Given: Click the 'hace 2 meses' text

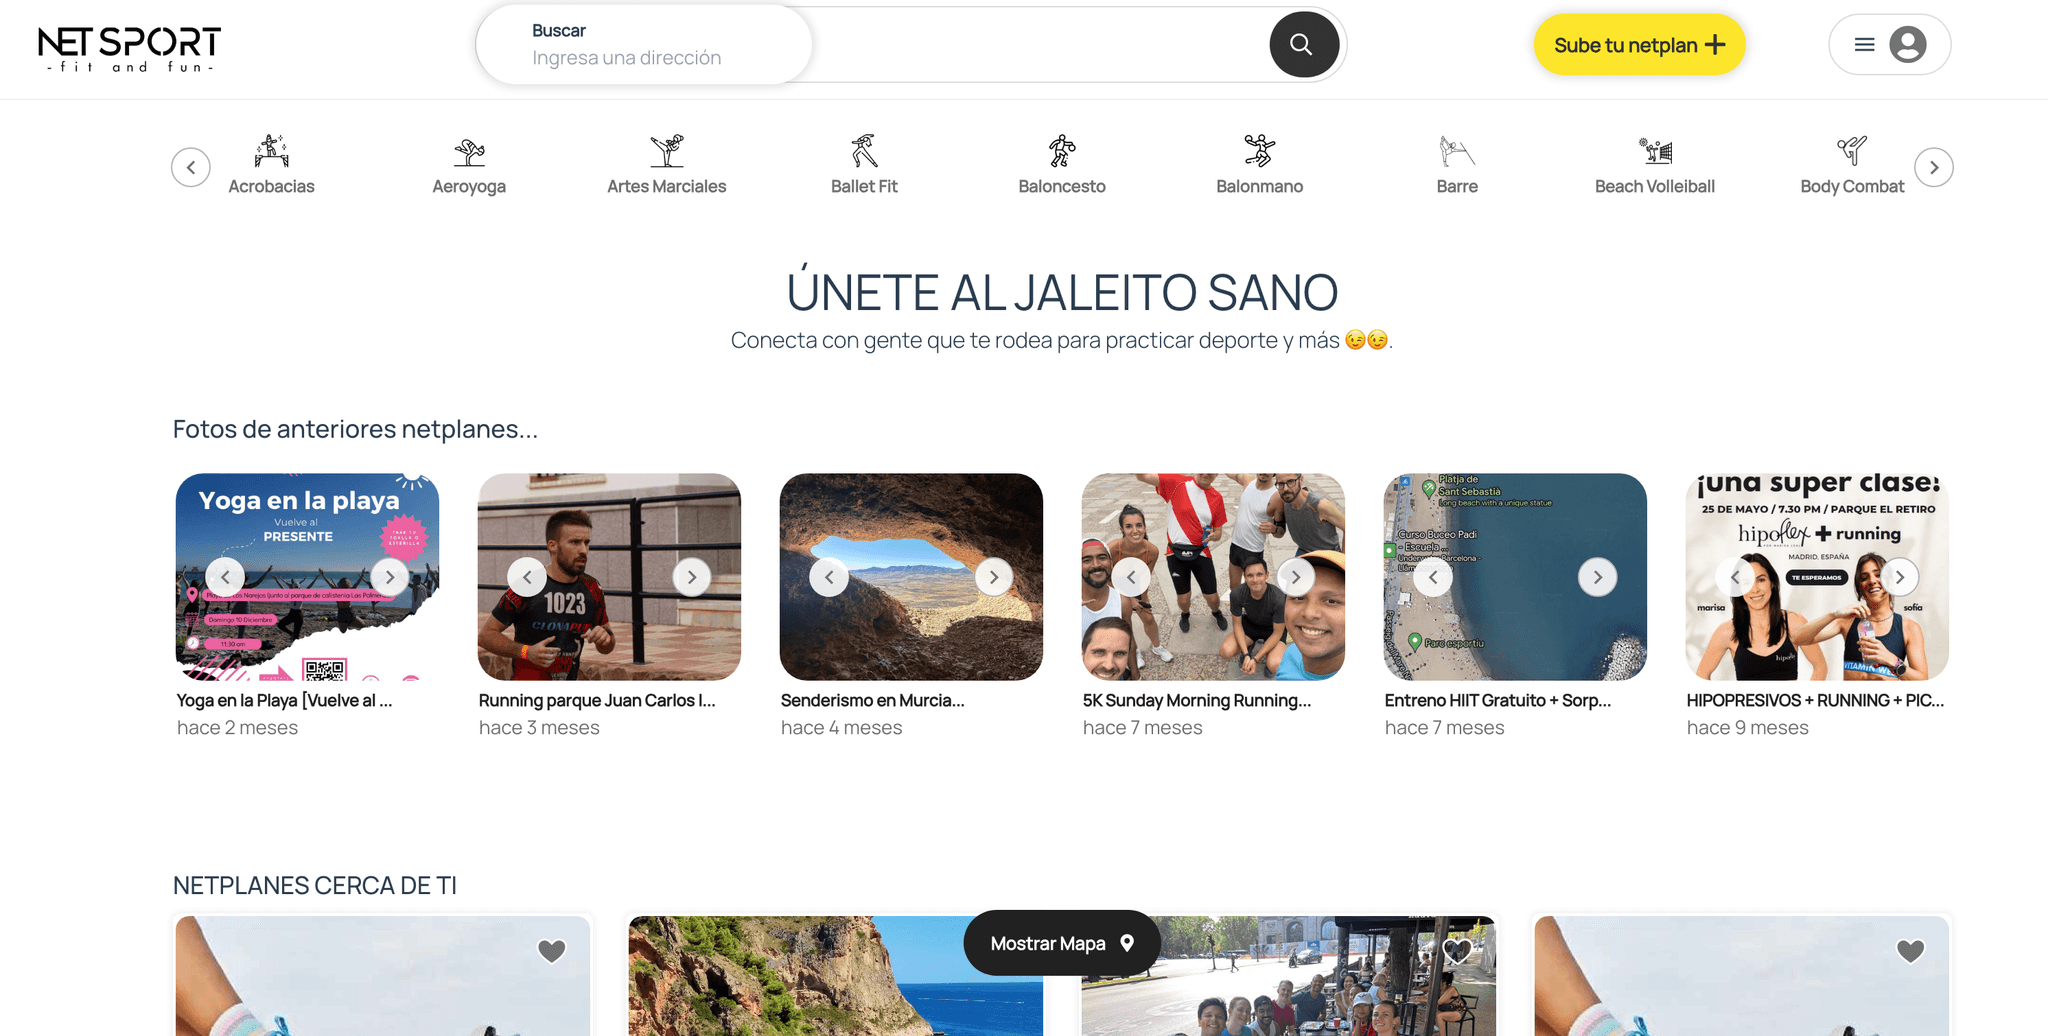Looking at the screenshot, I should [238, 728].
